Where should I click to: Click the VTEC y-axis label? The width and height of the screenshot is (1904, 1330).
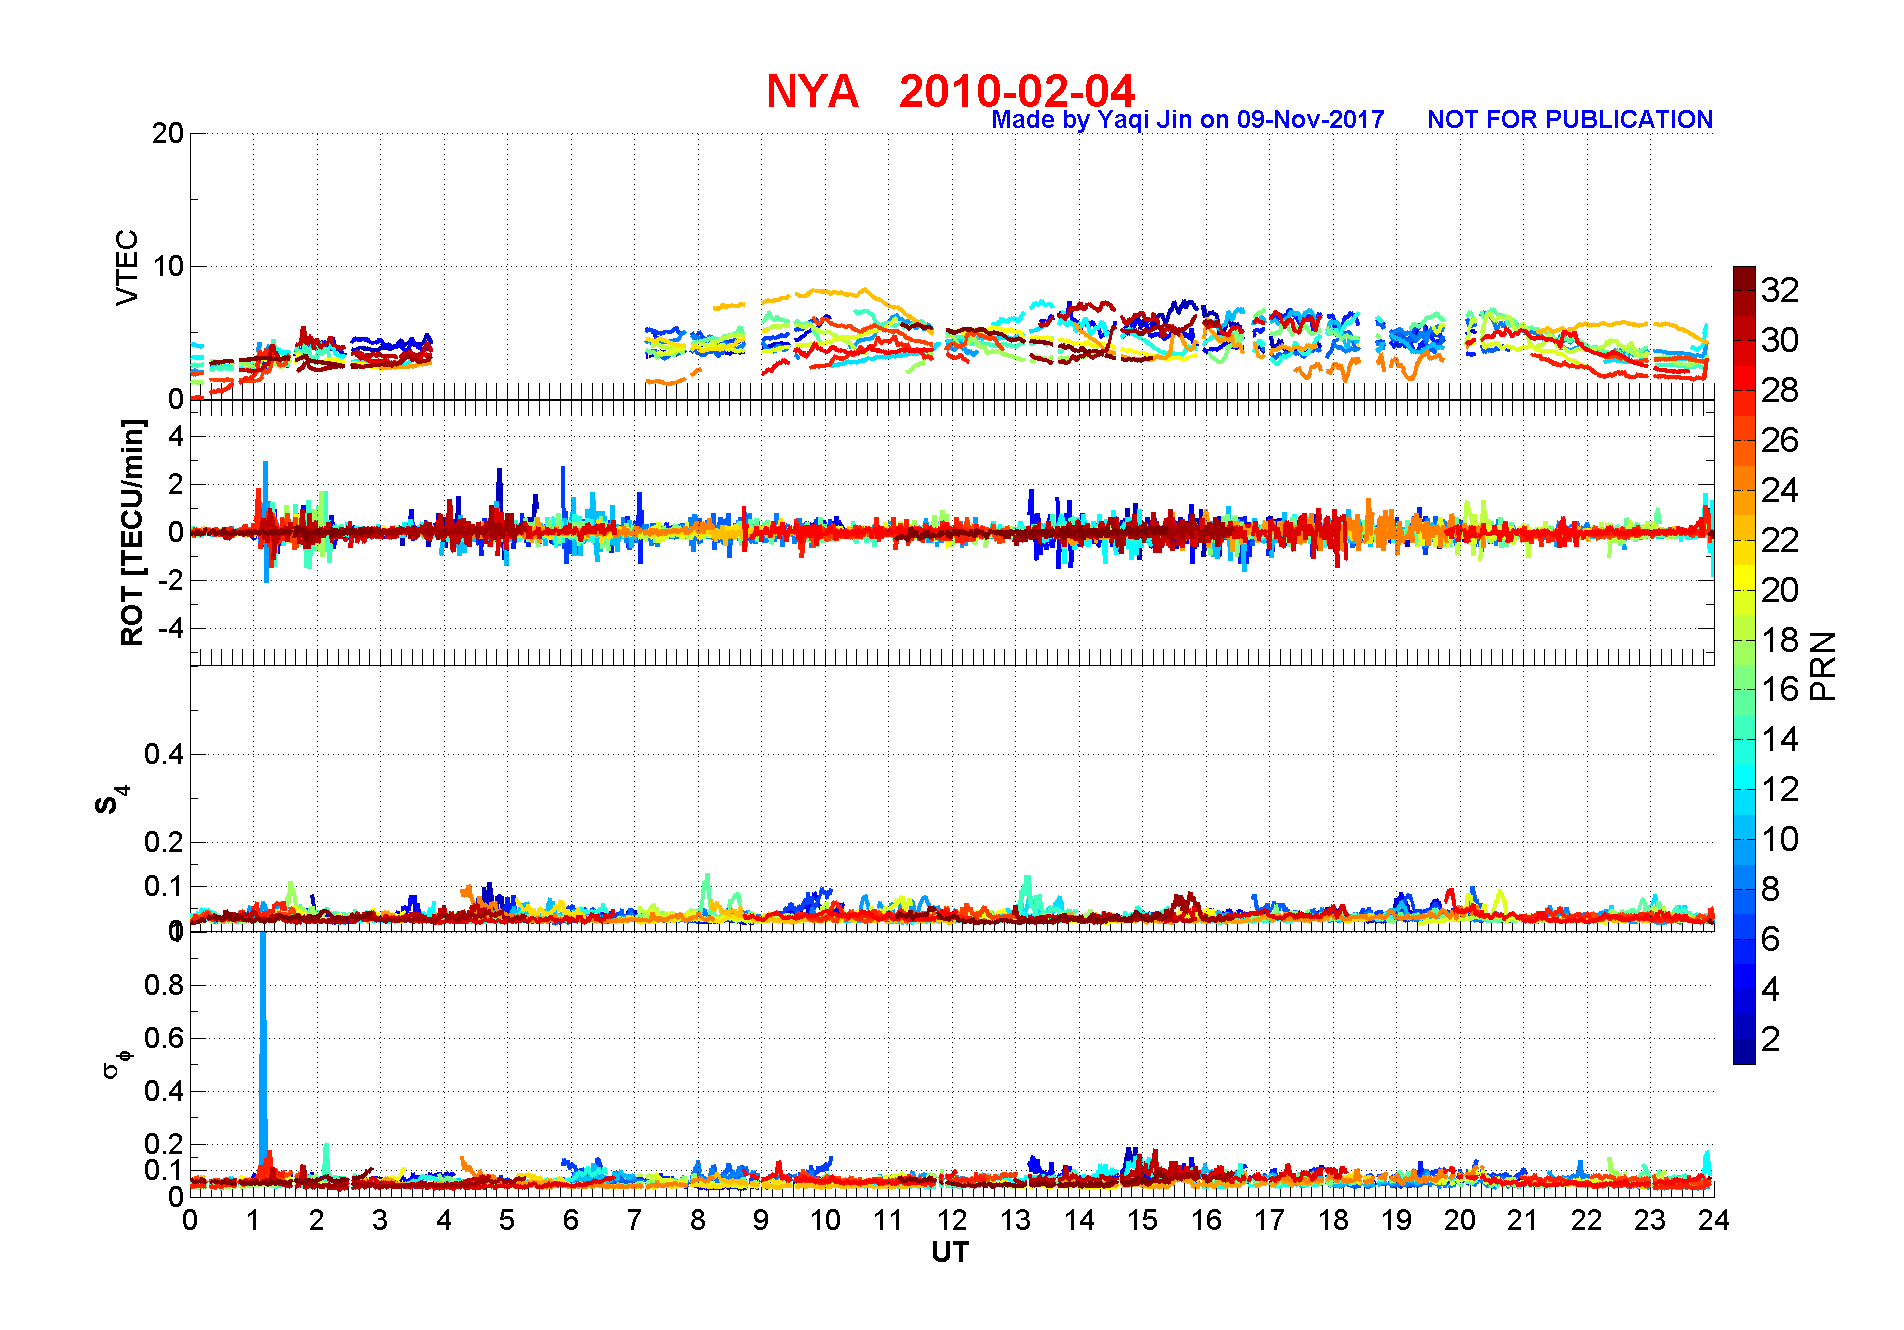click(x=127, y=267)
